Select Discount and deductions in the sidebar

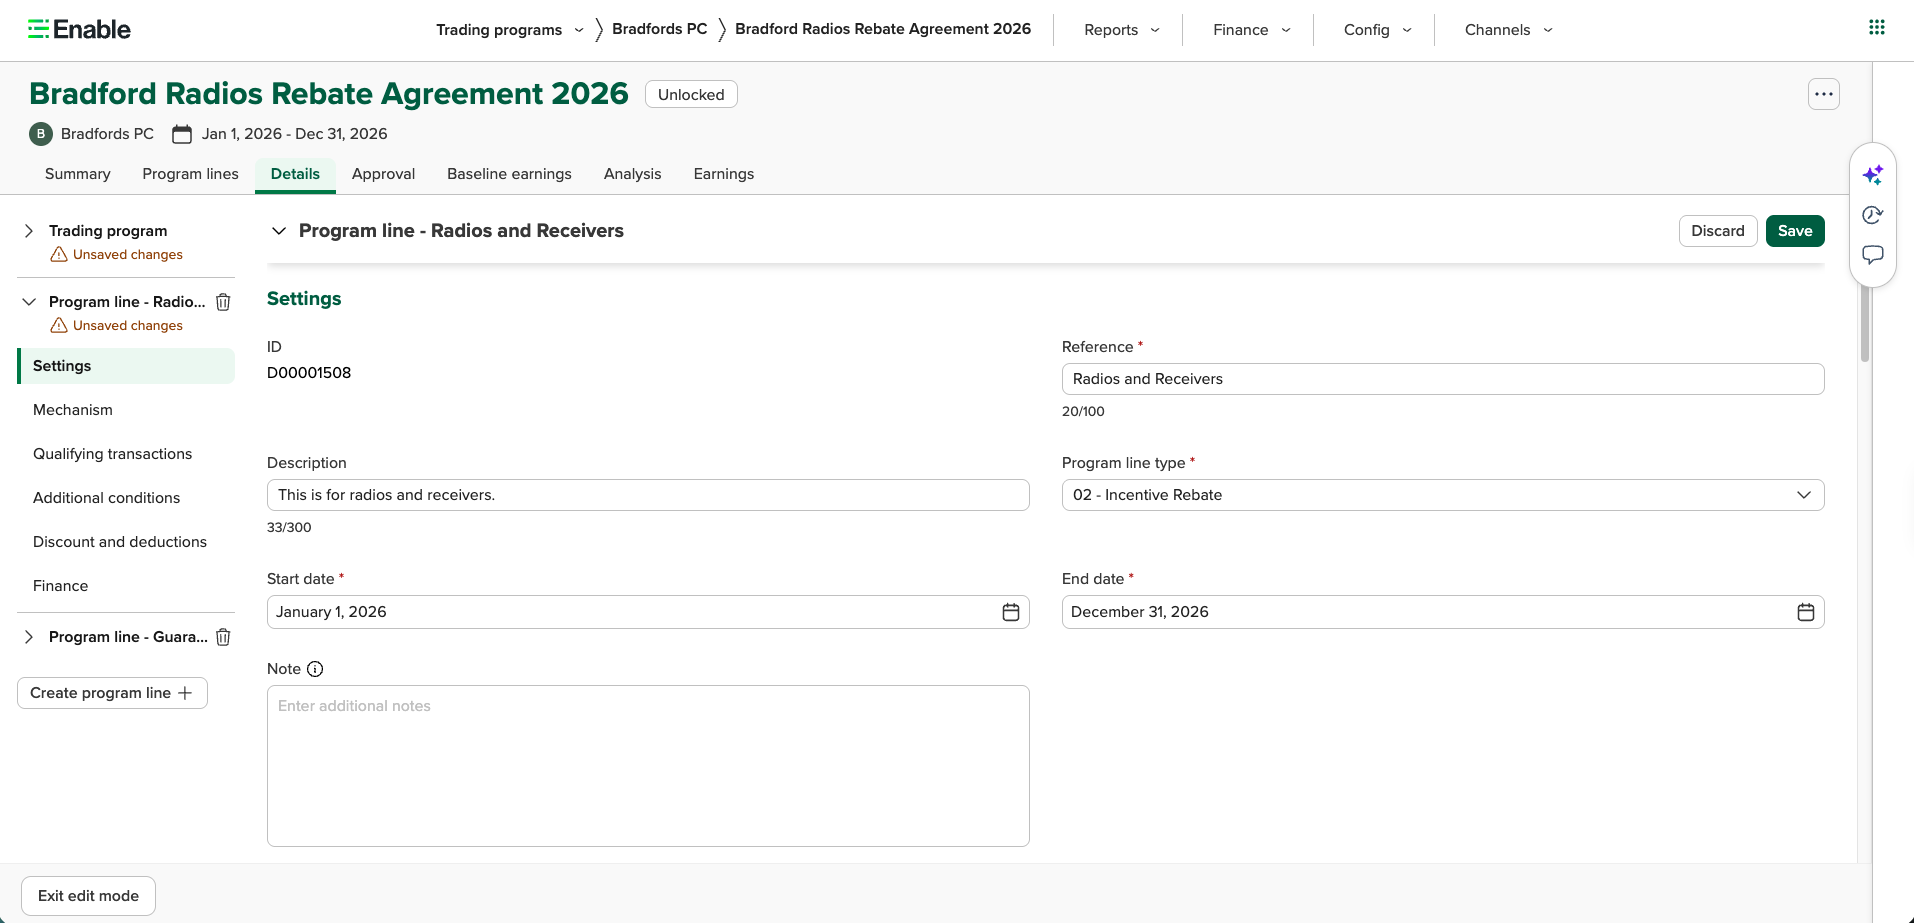[x=126, y=542]
